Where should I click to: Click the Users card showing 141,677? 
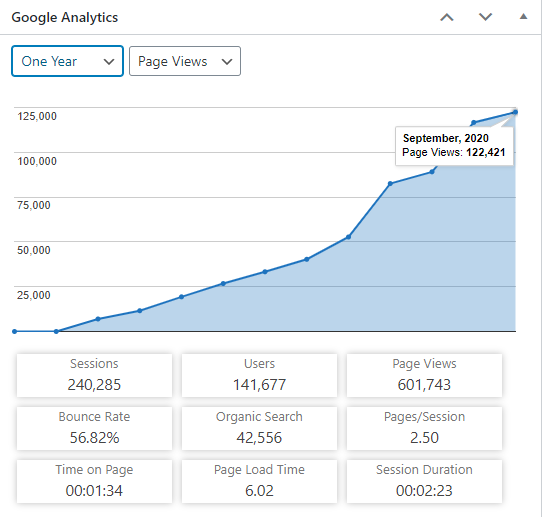coord(259,375)
